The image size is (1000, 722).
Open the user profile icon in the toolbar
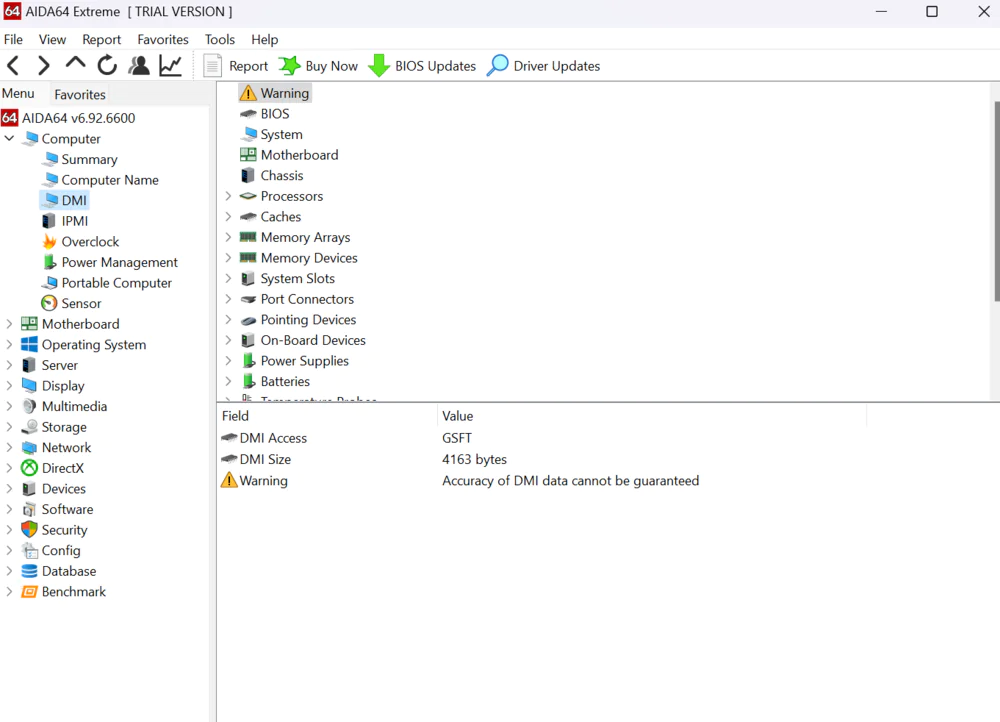point(138,66)
